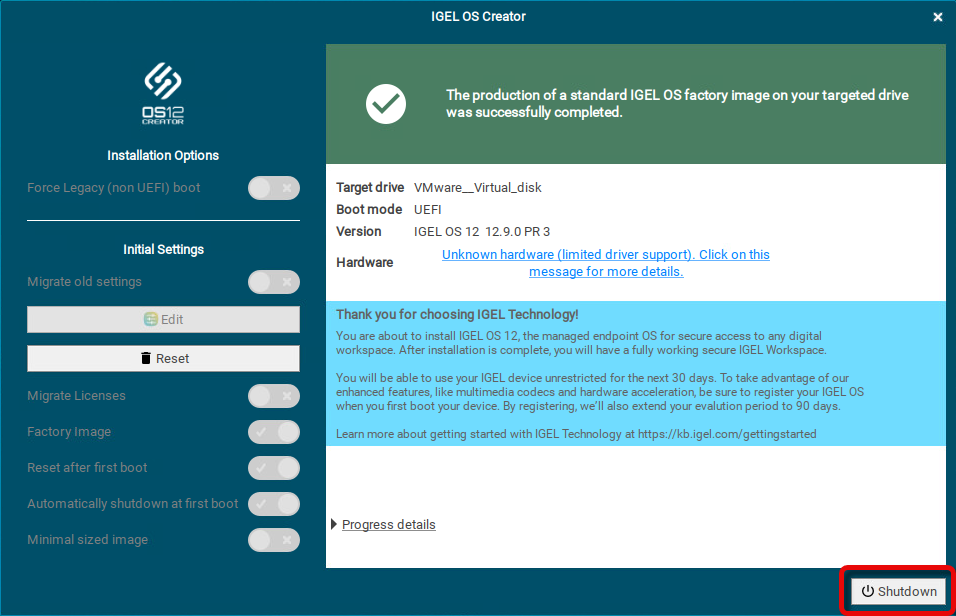Click the Edit button
956x616 pixels.
click(x=163, y=320)
